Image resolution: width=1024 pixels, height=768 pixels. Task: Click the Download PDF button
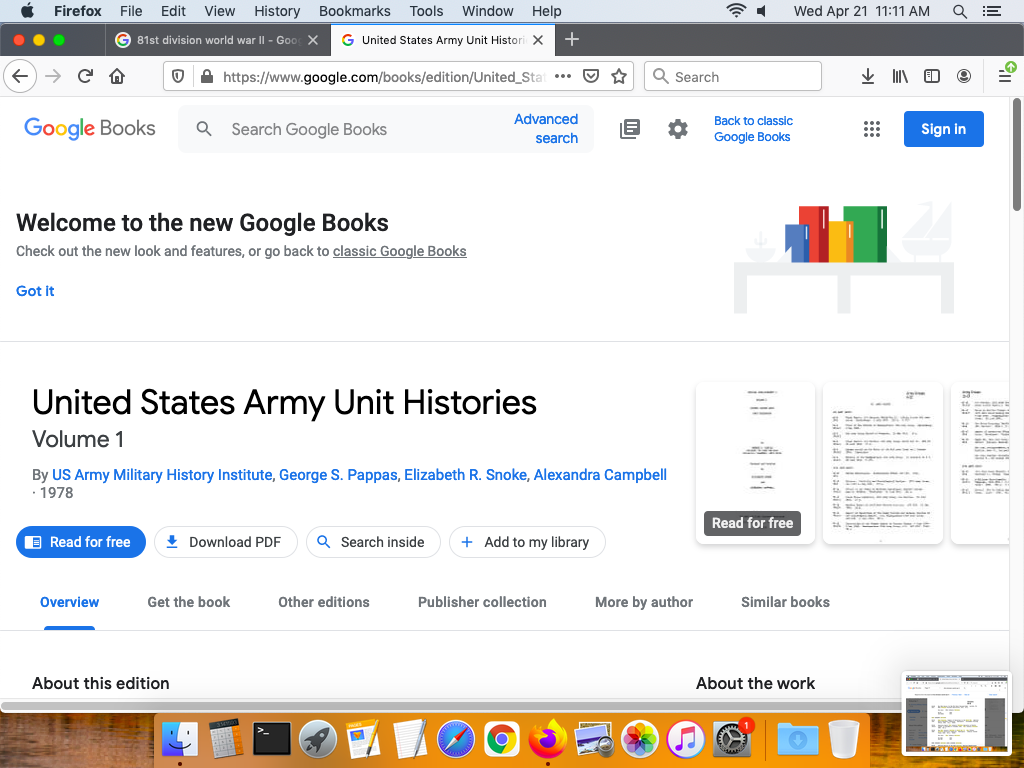223,542
